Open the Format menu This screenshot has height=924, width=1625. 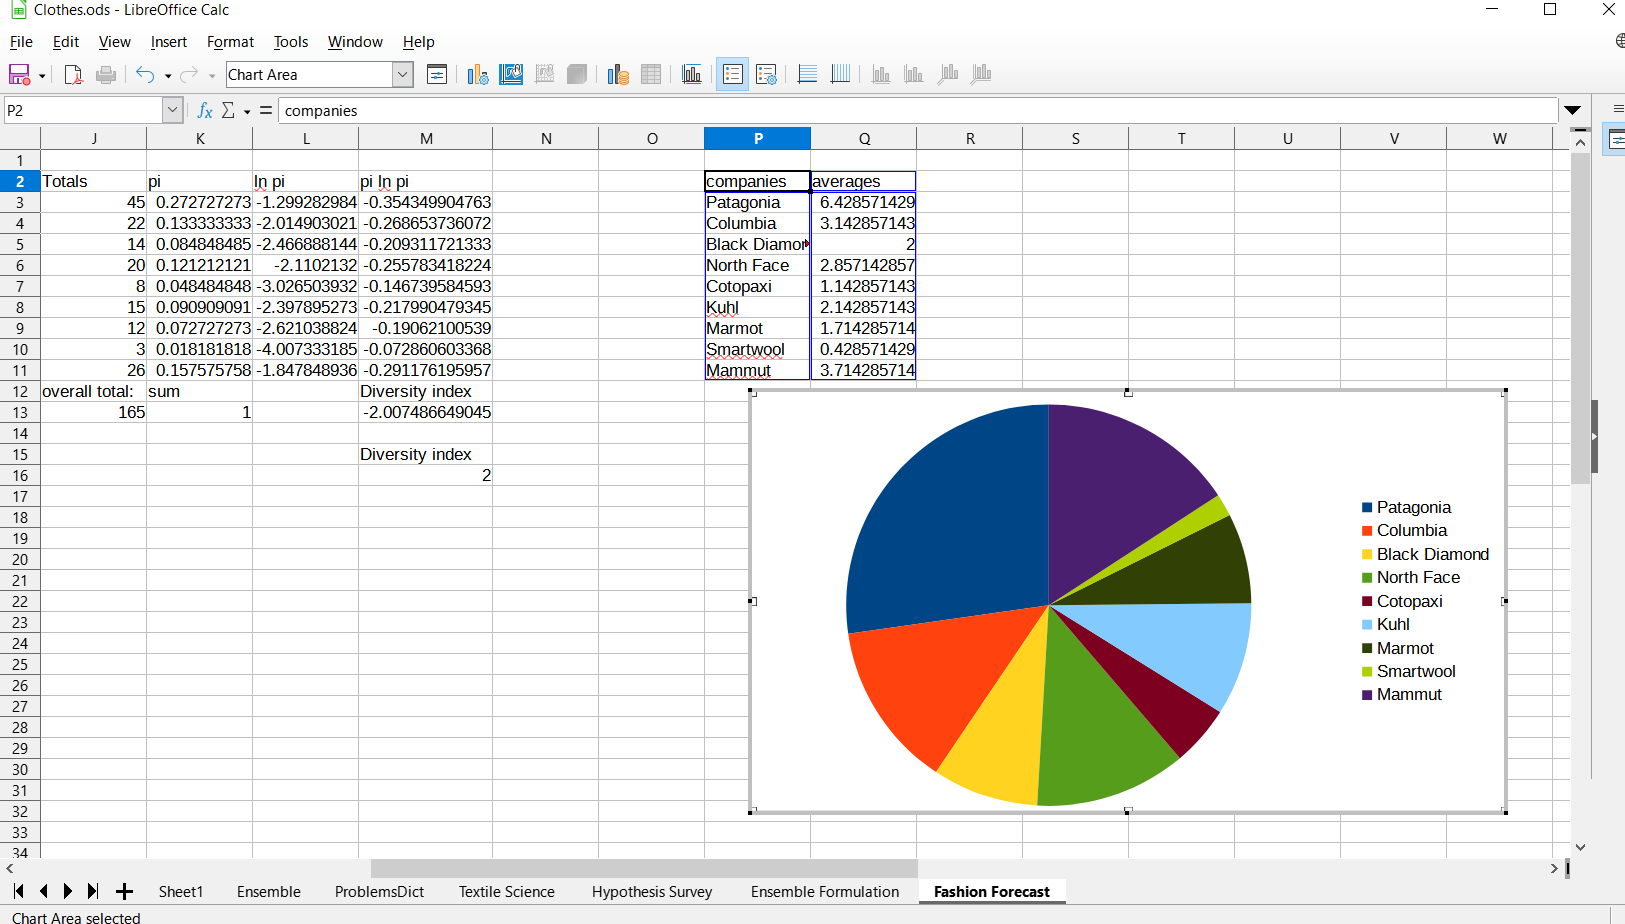point(230,42)
